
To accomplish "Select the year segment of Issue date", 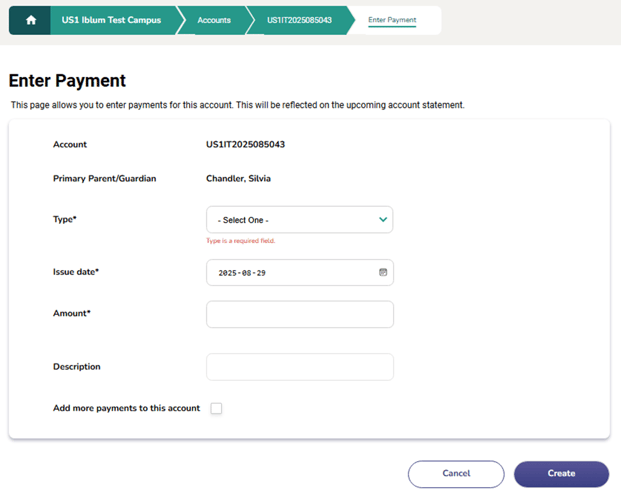I will tap(228, 273).
